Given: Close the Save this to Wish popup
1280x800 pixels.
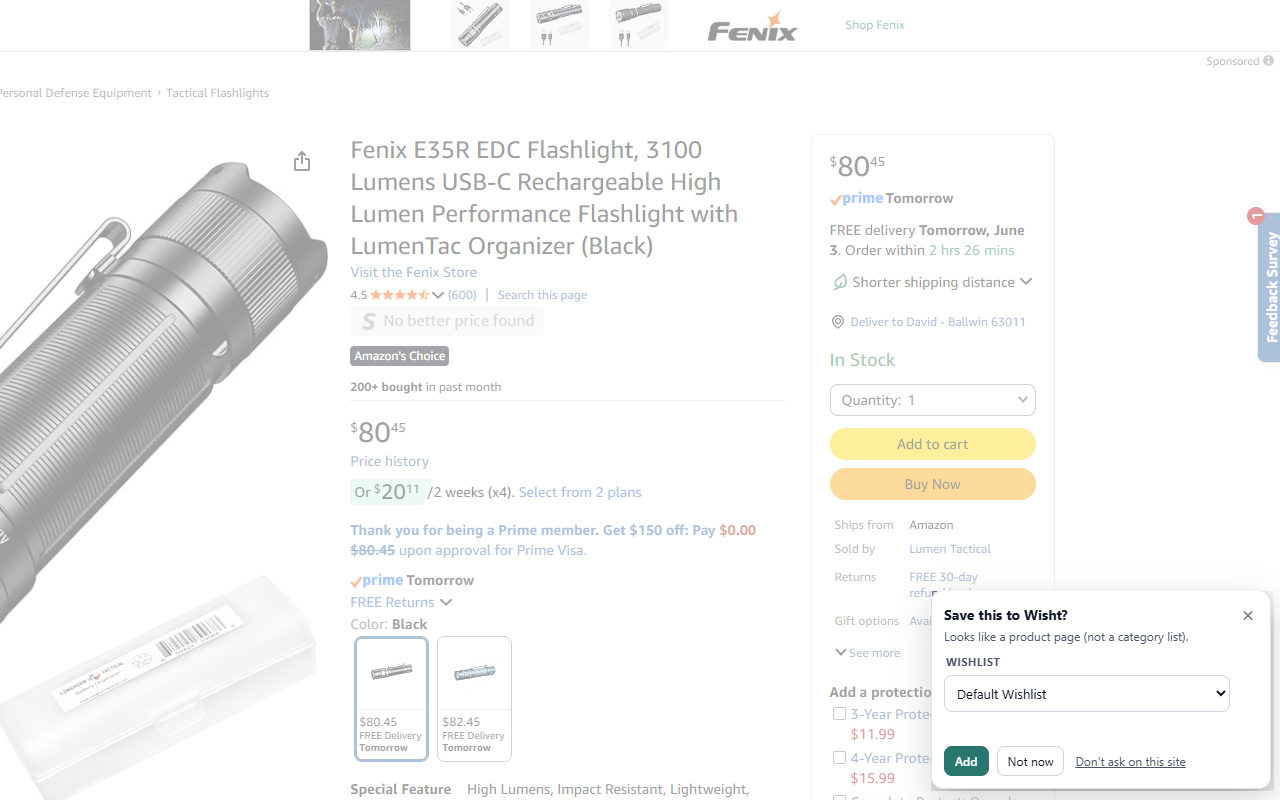Looking at the screenshot, I should pos(1248,615).
